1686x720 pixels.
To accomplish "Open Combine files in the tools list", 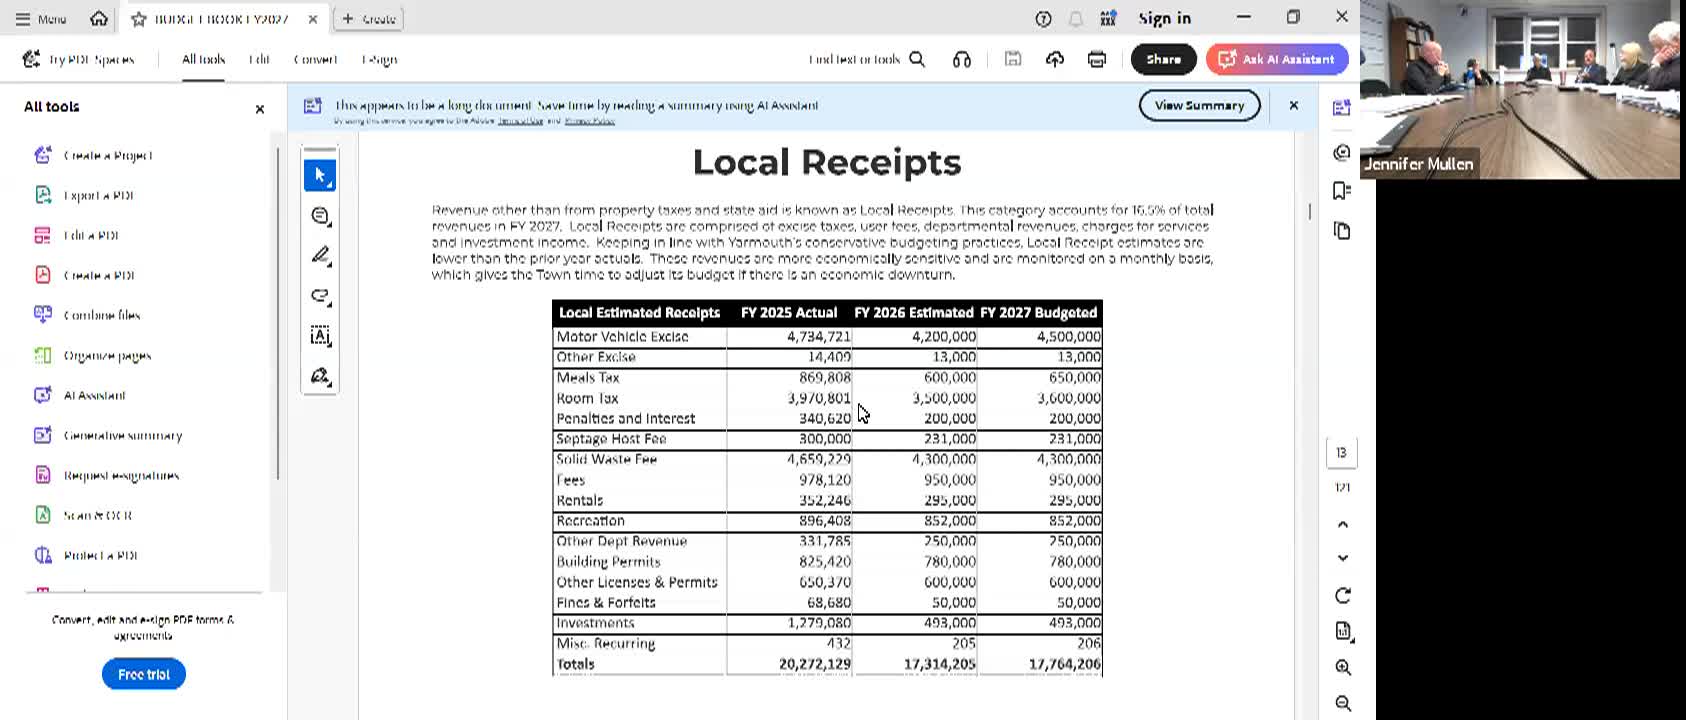I will (101, 315).
